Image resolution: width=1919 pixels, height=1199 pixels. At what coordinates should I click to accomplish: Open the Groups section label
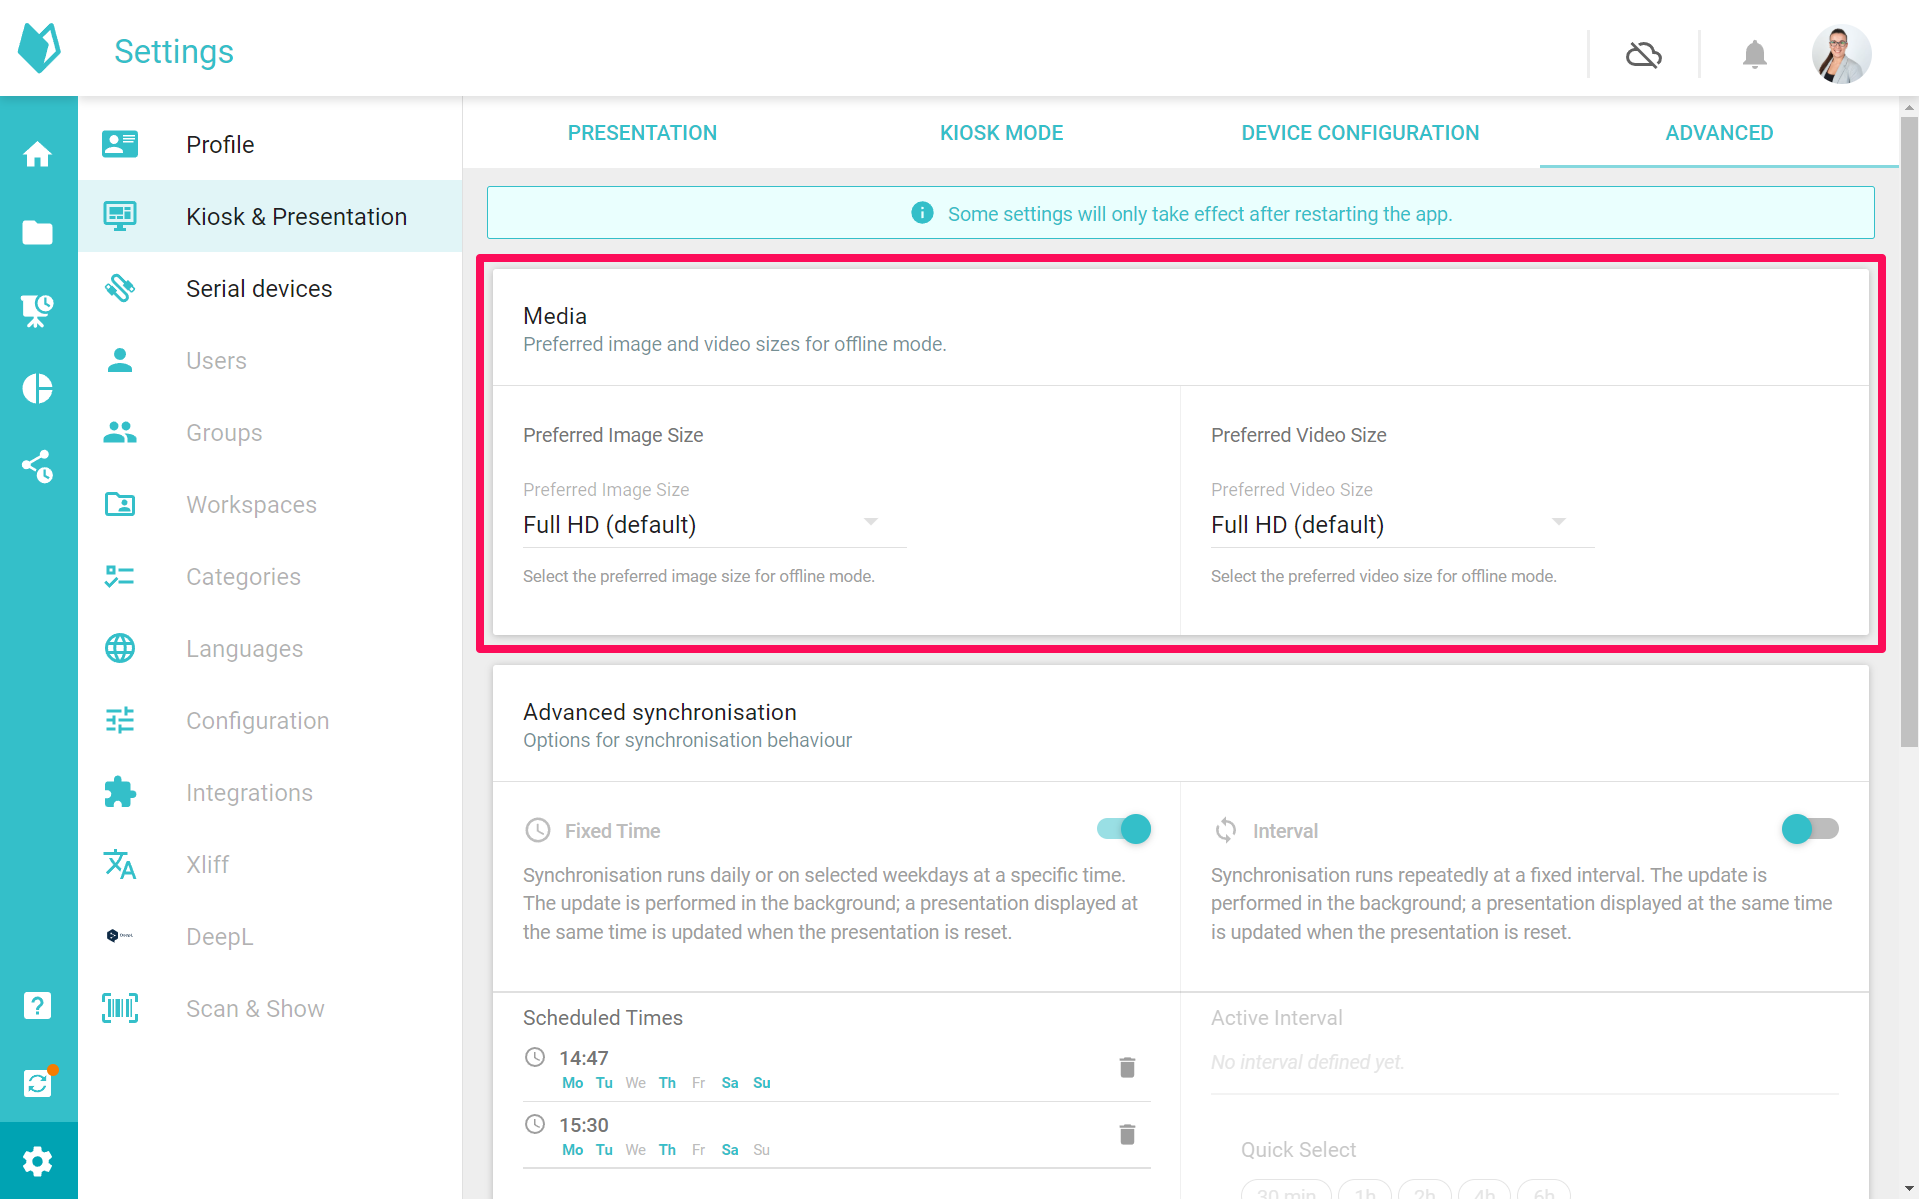[224, 433]
